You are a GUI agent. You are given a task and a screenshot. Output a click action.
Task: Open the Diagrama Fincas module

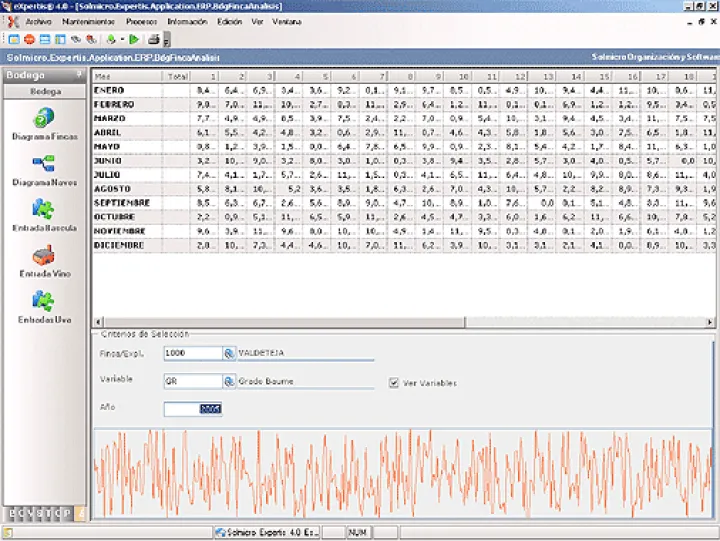click(44, 118)
